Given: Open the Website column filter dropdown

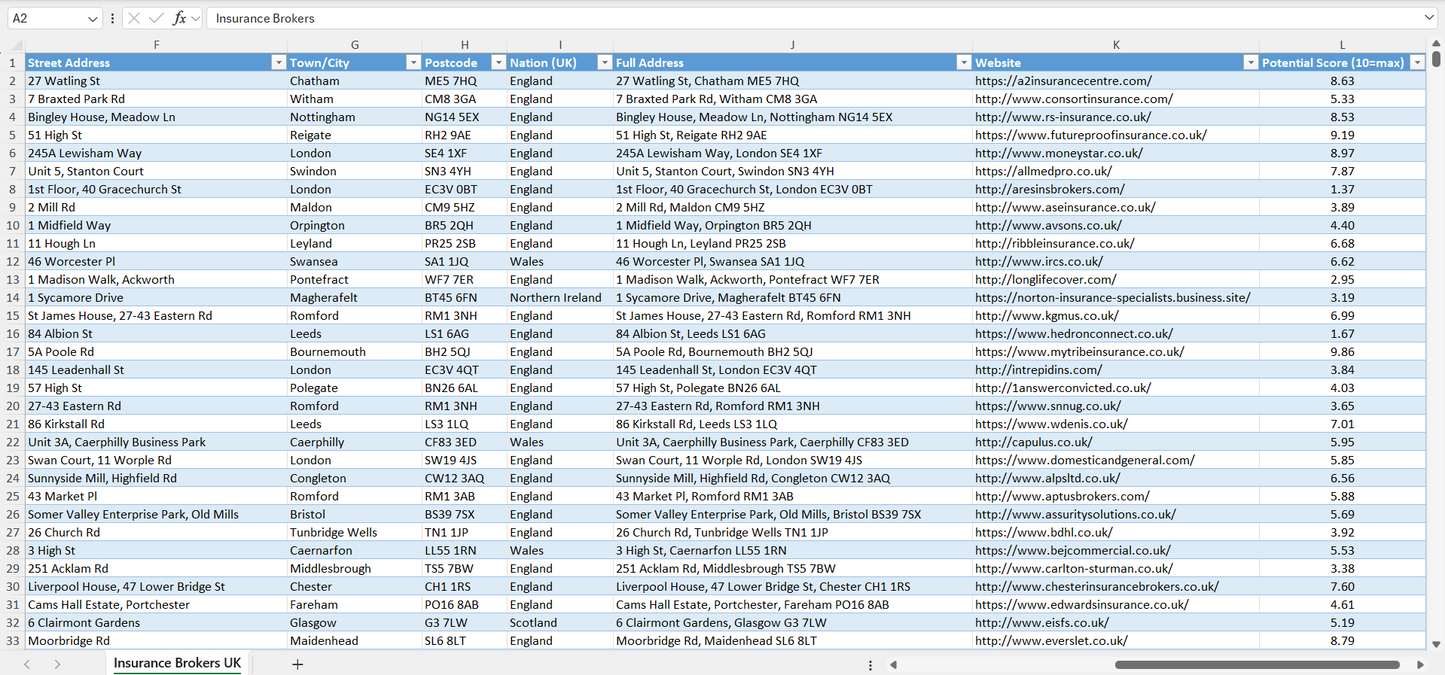Looking at the screenshot, I should pyautogui.click(x=1250, y=61).
